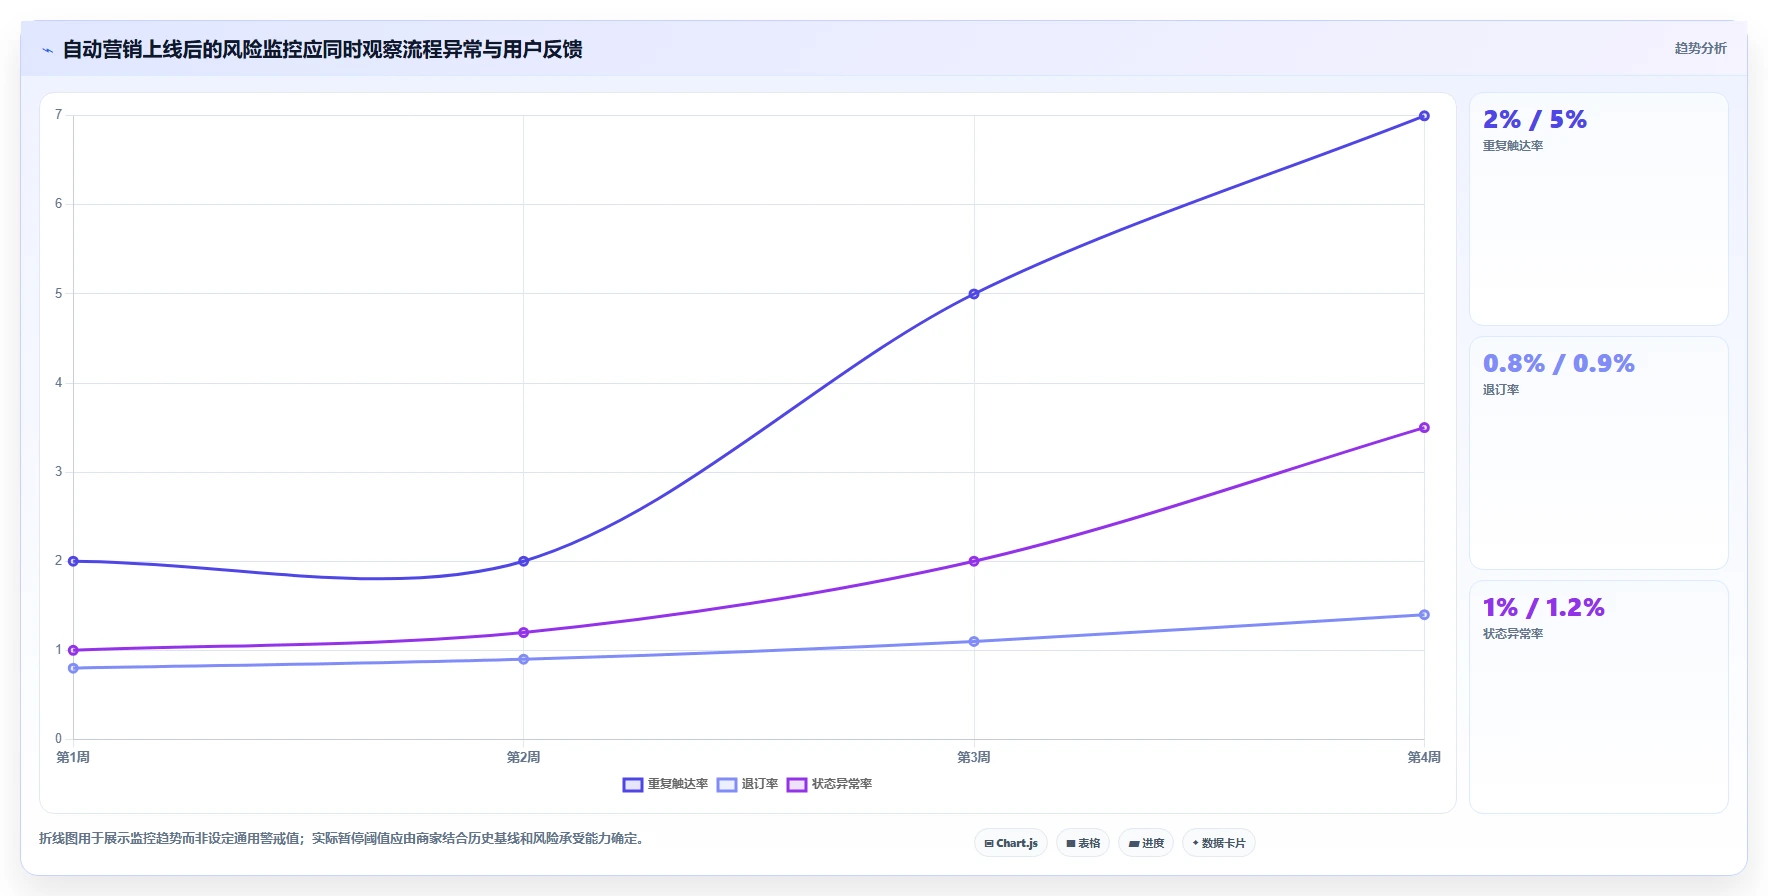Click 退订率 data point at 第3周

click(974, 641)
